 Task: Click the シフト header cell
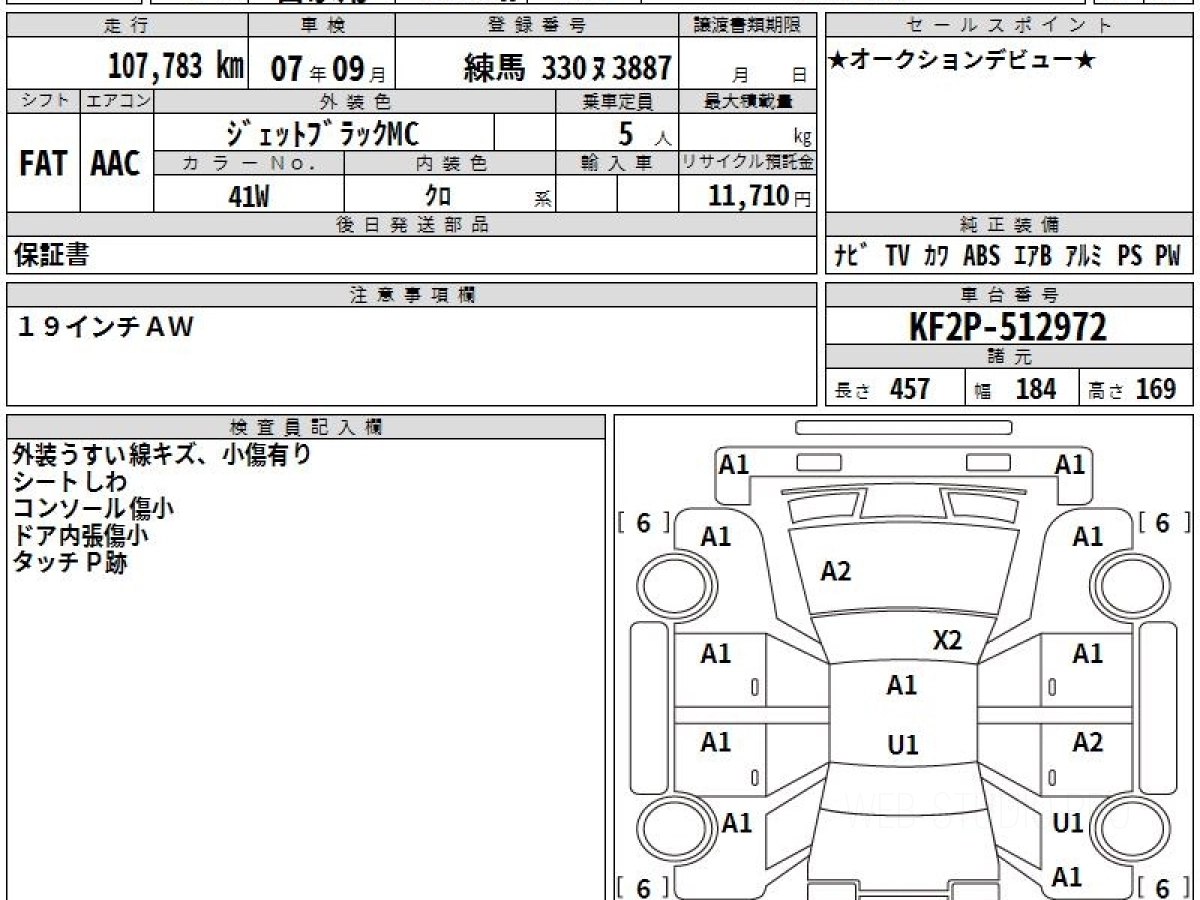point(43,100)
